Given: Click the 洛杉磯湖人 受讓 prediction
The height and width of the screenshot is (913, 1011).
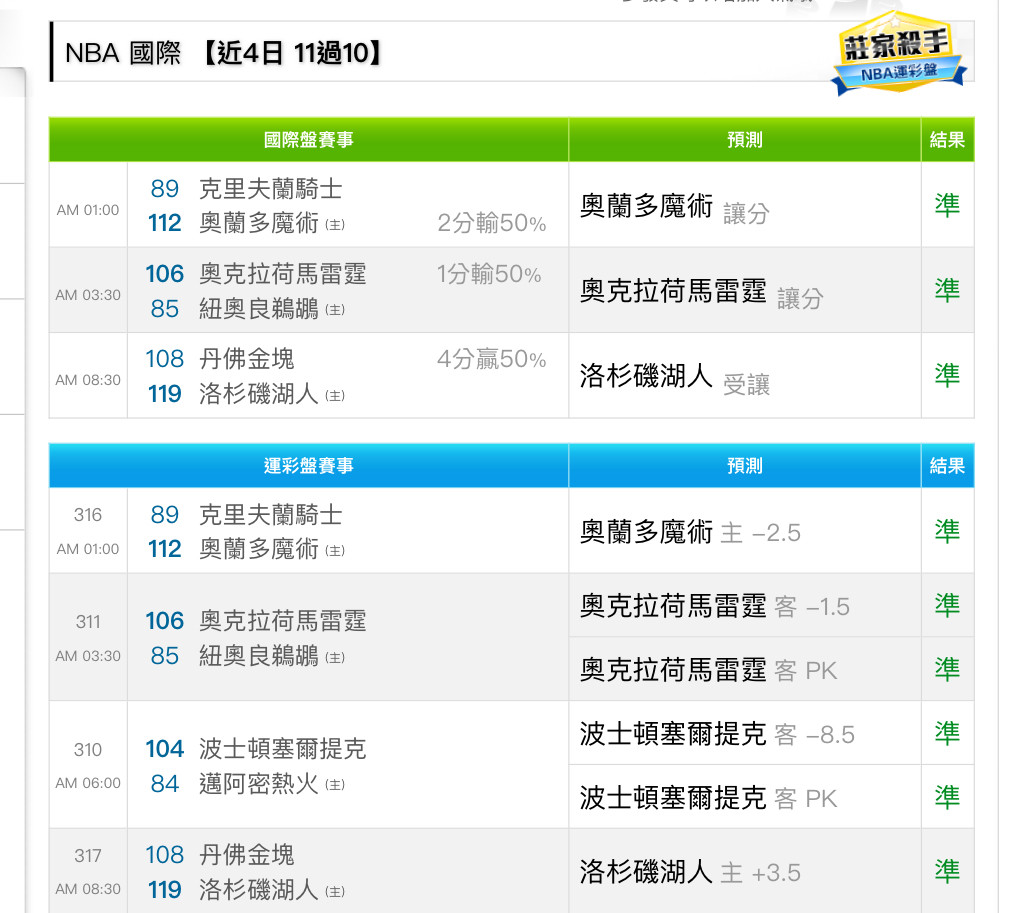Looking at the screenshot, I should click(x=674, y=377).
